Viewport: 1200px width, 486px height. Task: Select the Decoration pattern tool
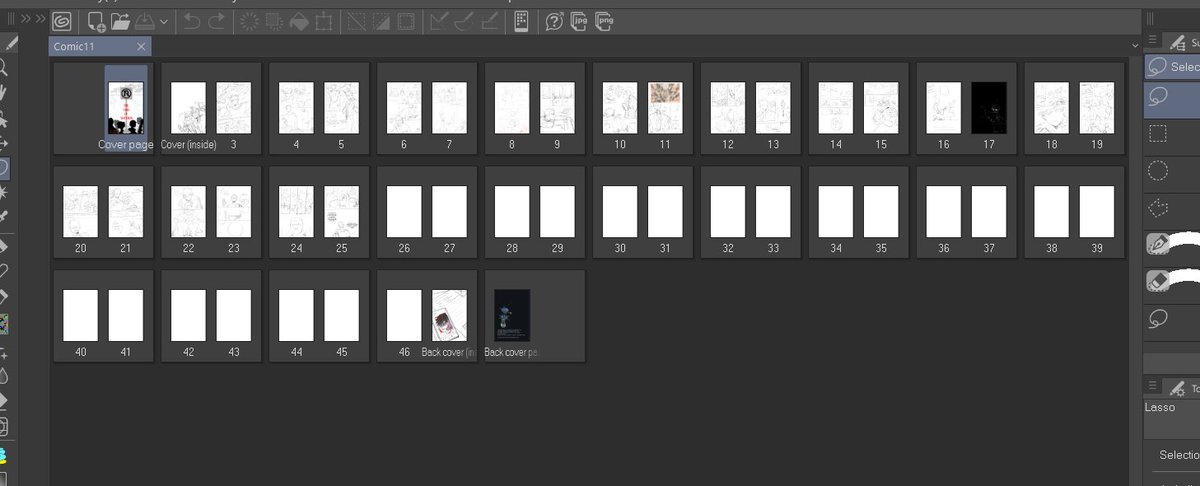[6, 322]
